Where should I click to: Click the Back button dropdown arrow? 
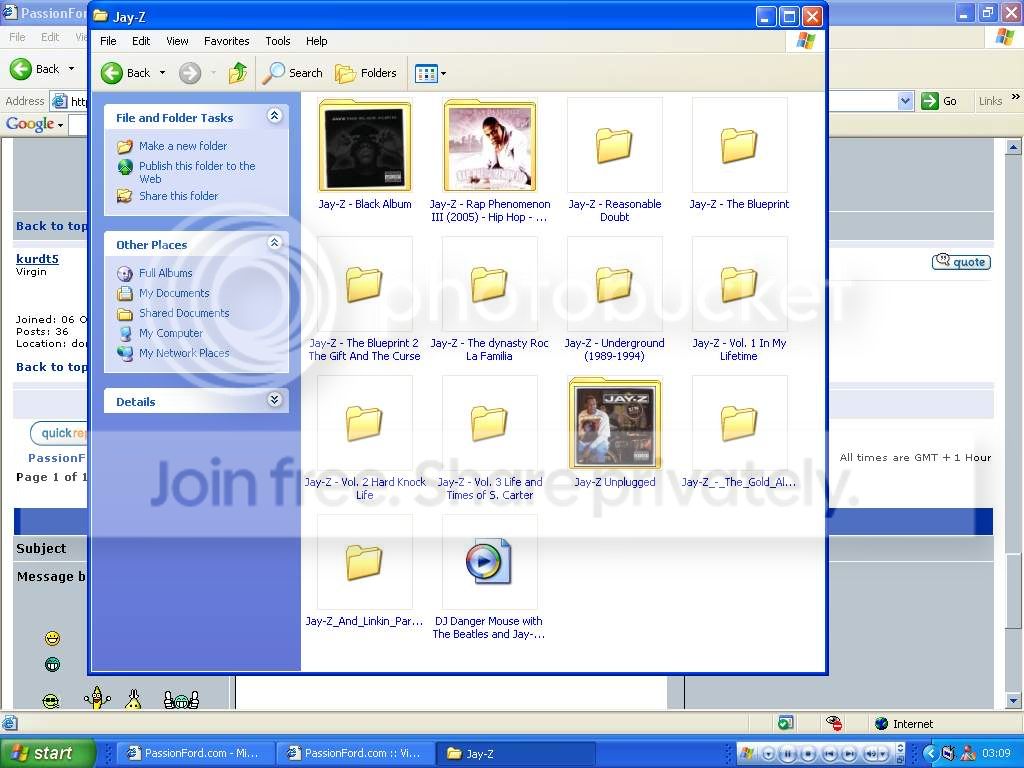[x=162, y=73]
